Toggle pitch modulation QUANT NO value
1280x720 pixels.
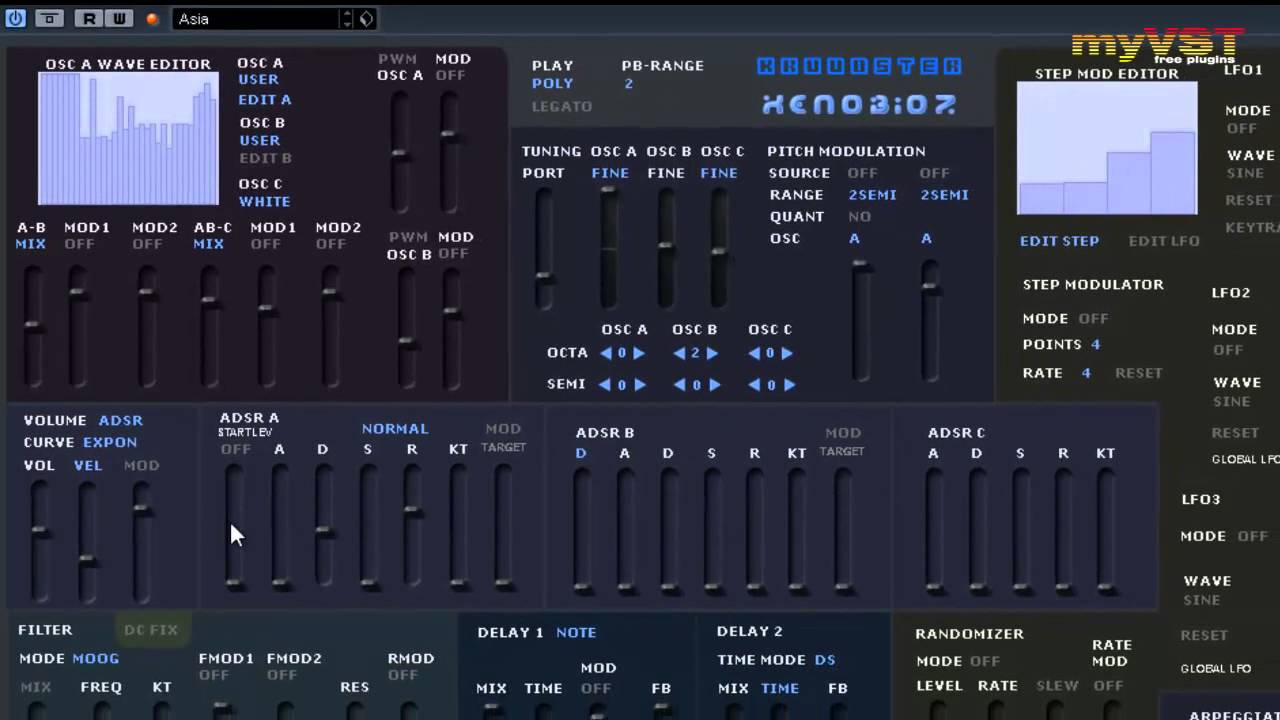(x=859, y=217)
